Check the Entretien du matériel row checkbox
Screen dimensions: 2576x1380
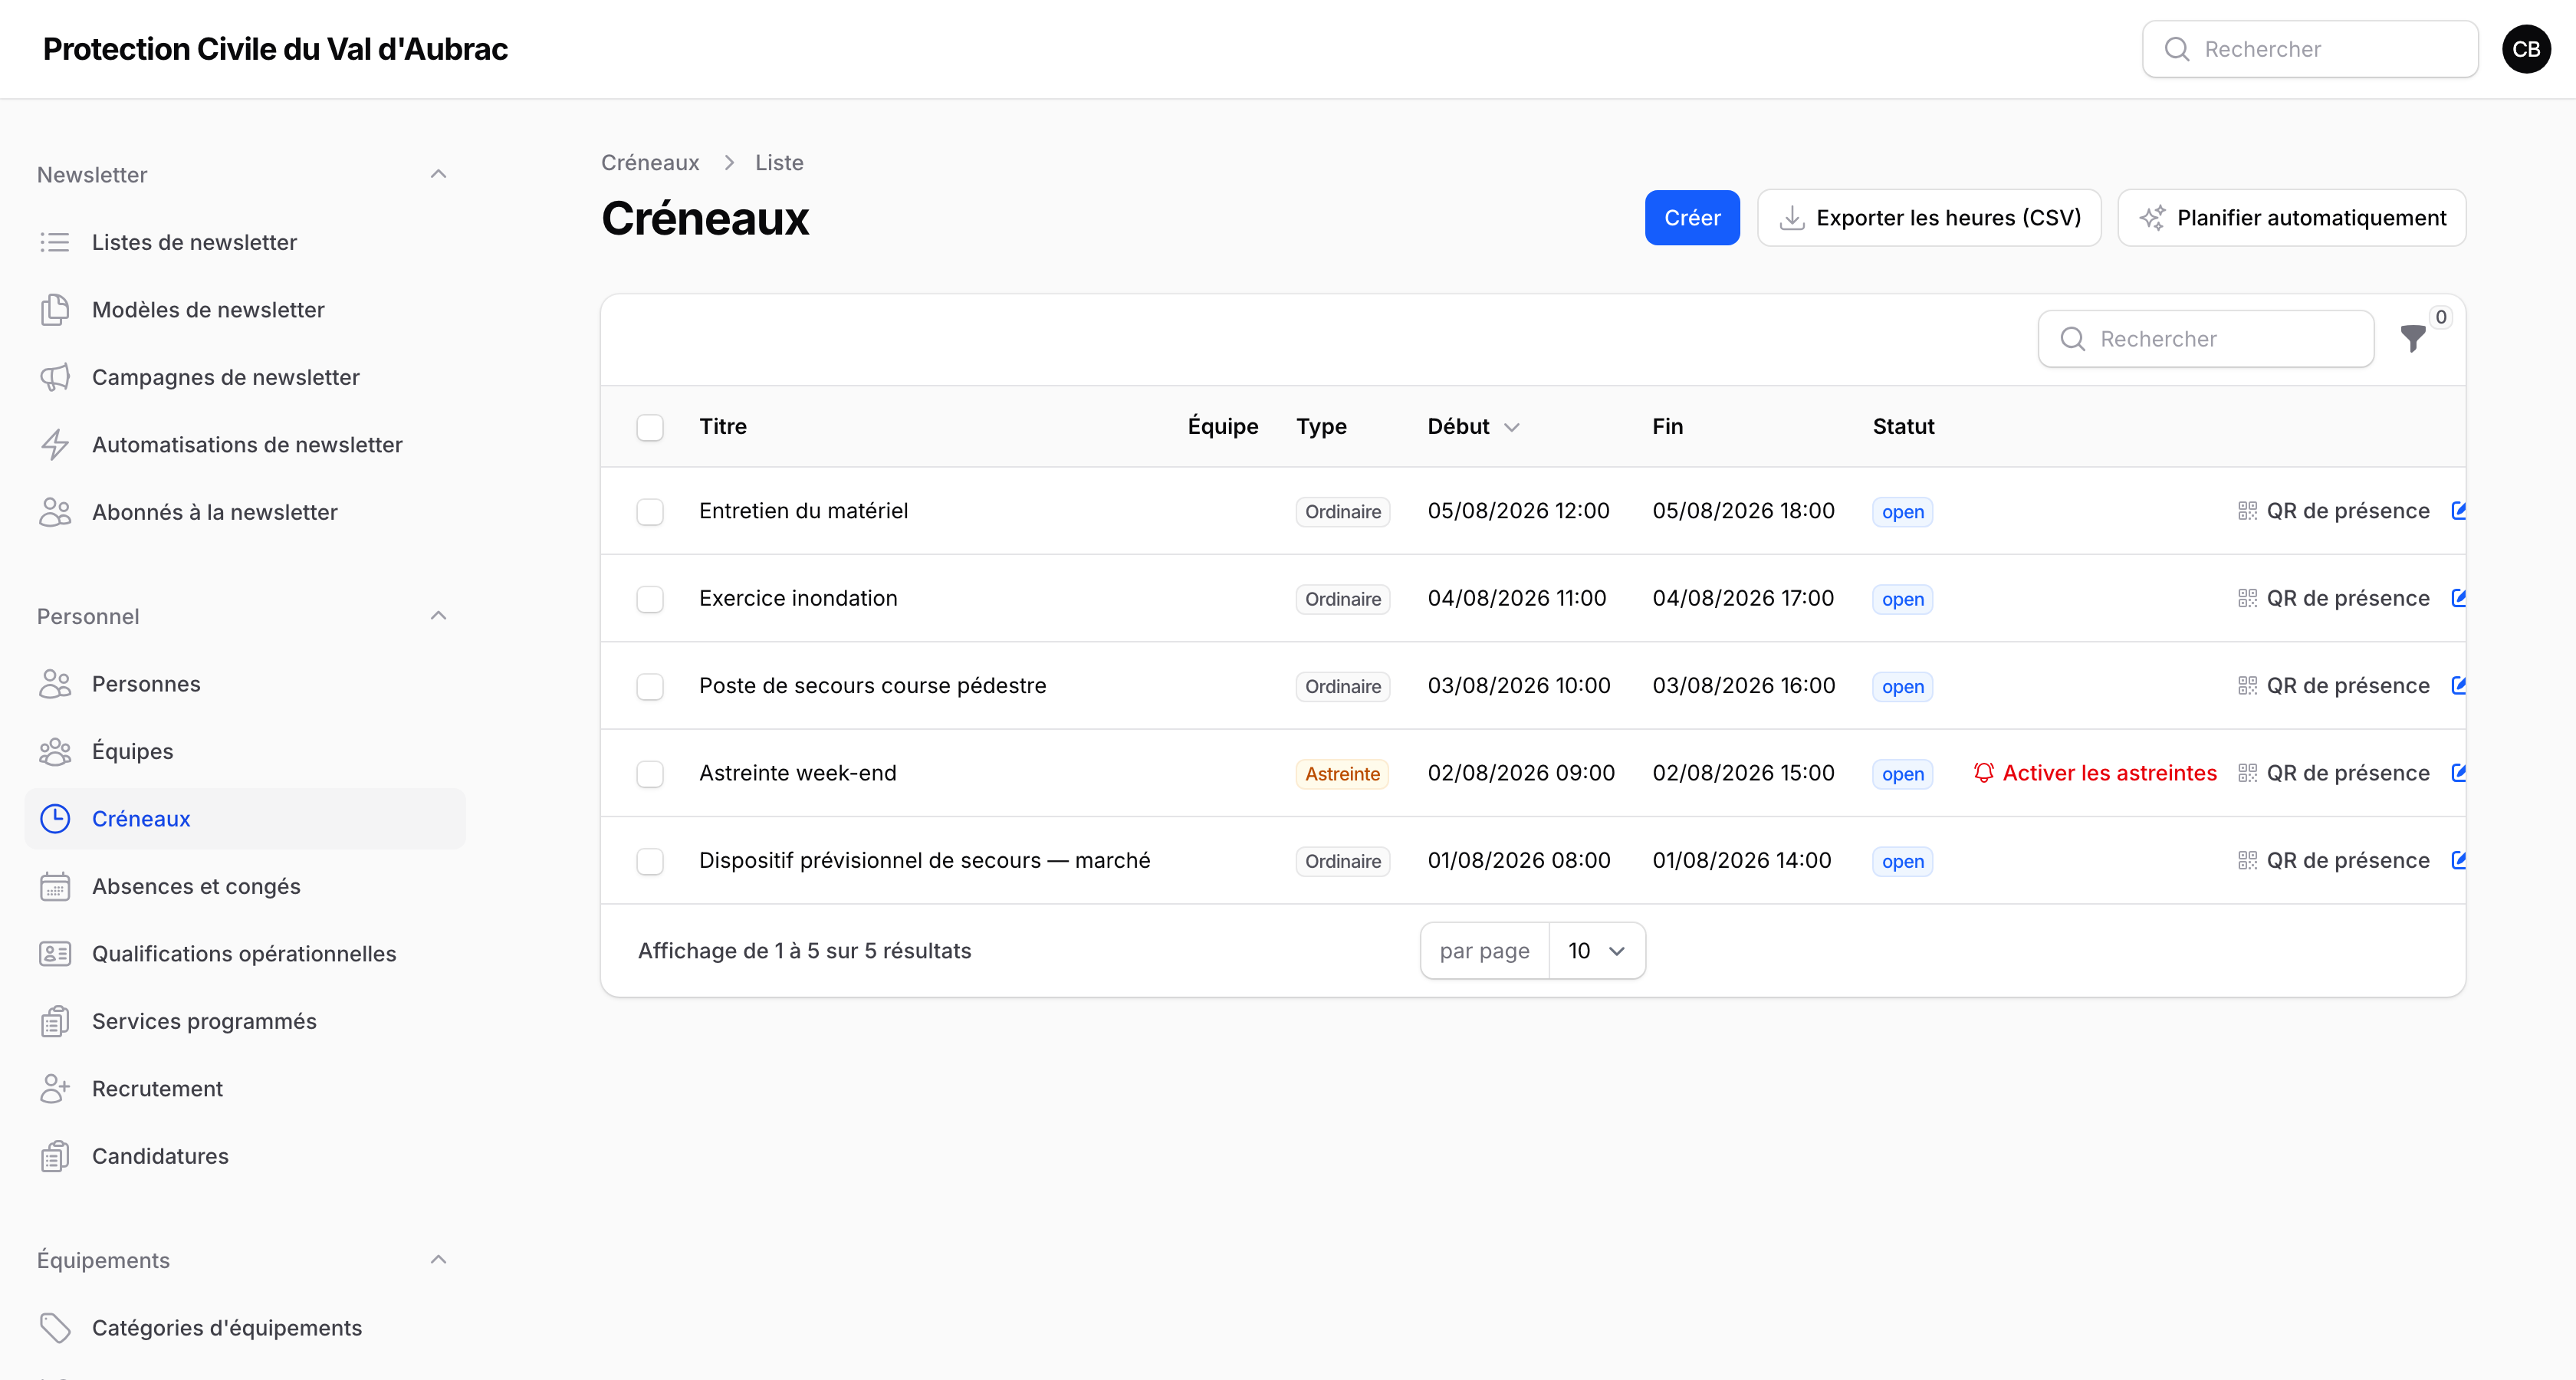650,512
